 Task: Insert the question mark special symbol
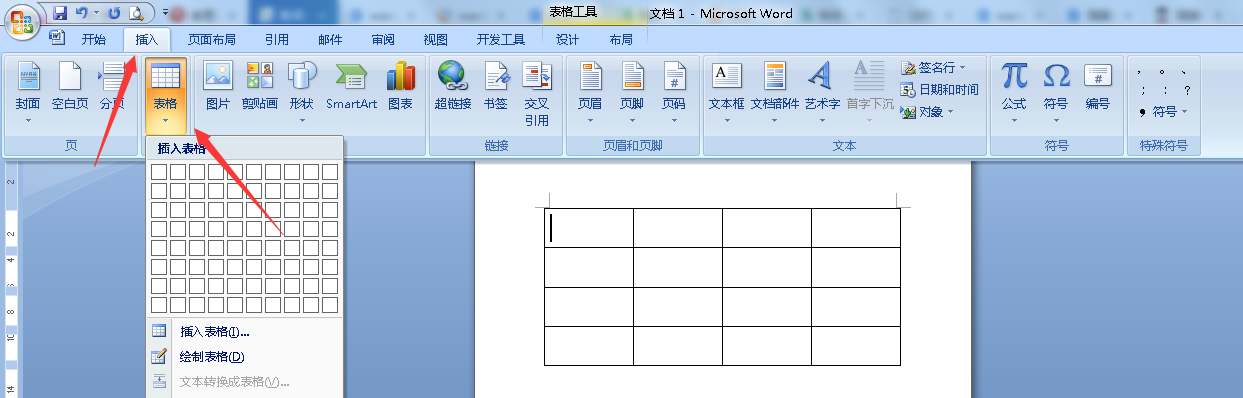(x=1186, y=90)
